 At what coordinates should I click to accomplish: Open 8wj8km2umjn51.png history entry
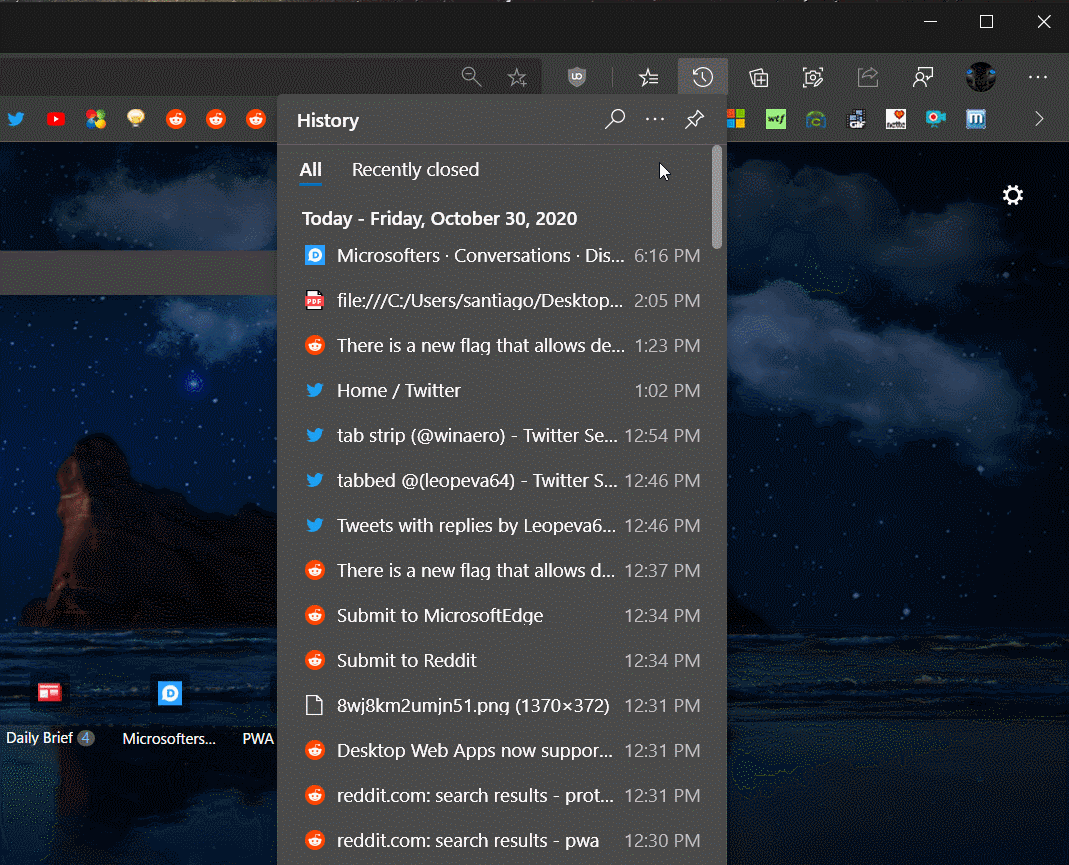(x=502, y=705)
